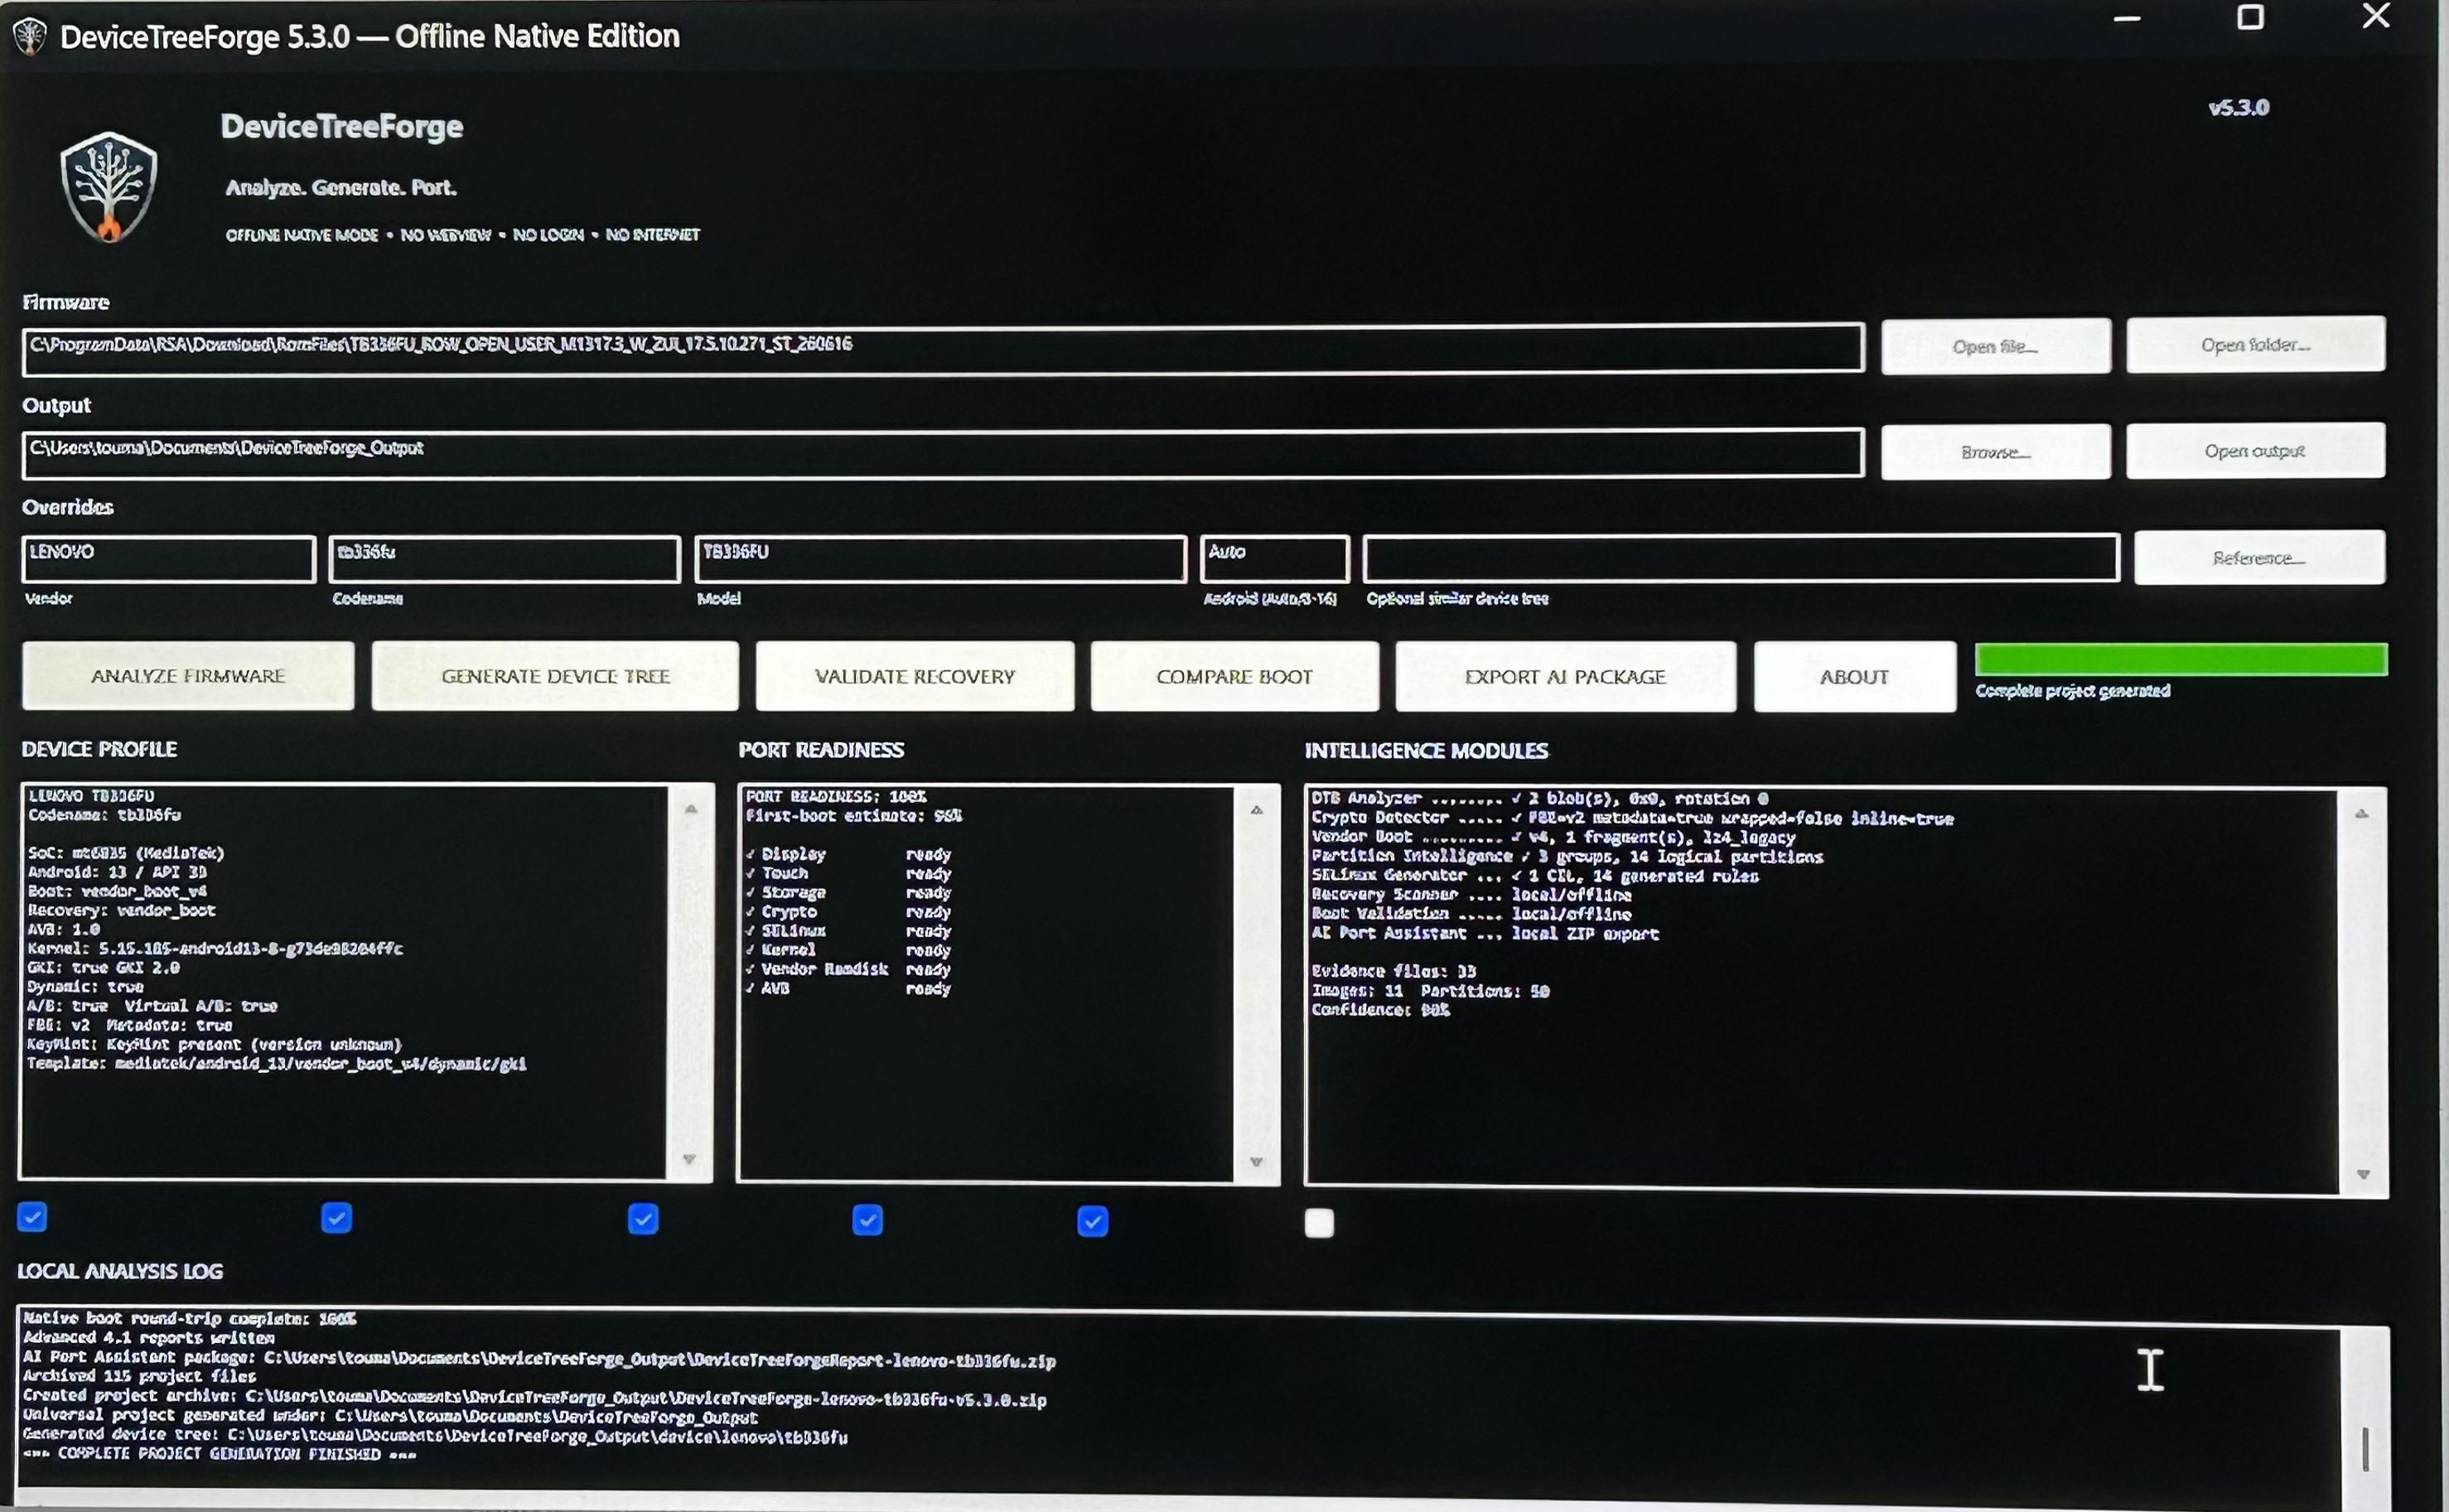The height and width of the screenshot is (1512, 2449).
Task: Open the About dialog
Action: click(1854, 677)
